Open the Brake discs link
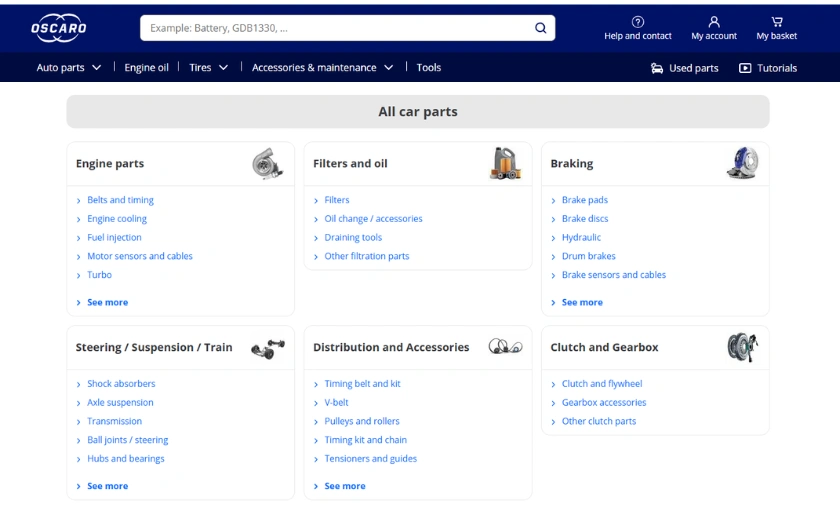 tap(584, 219)
